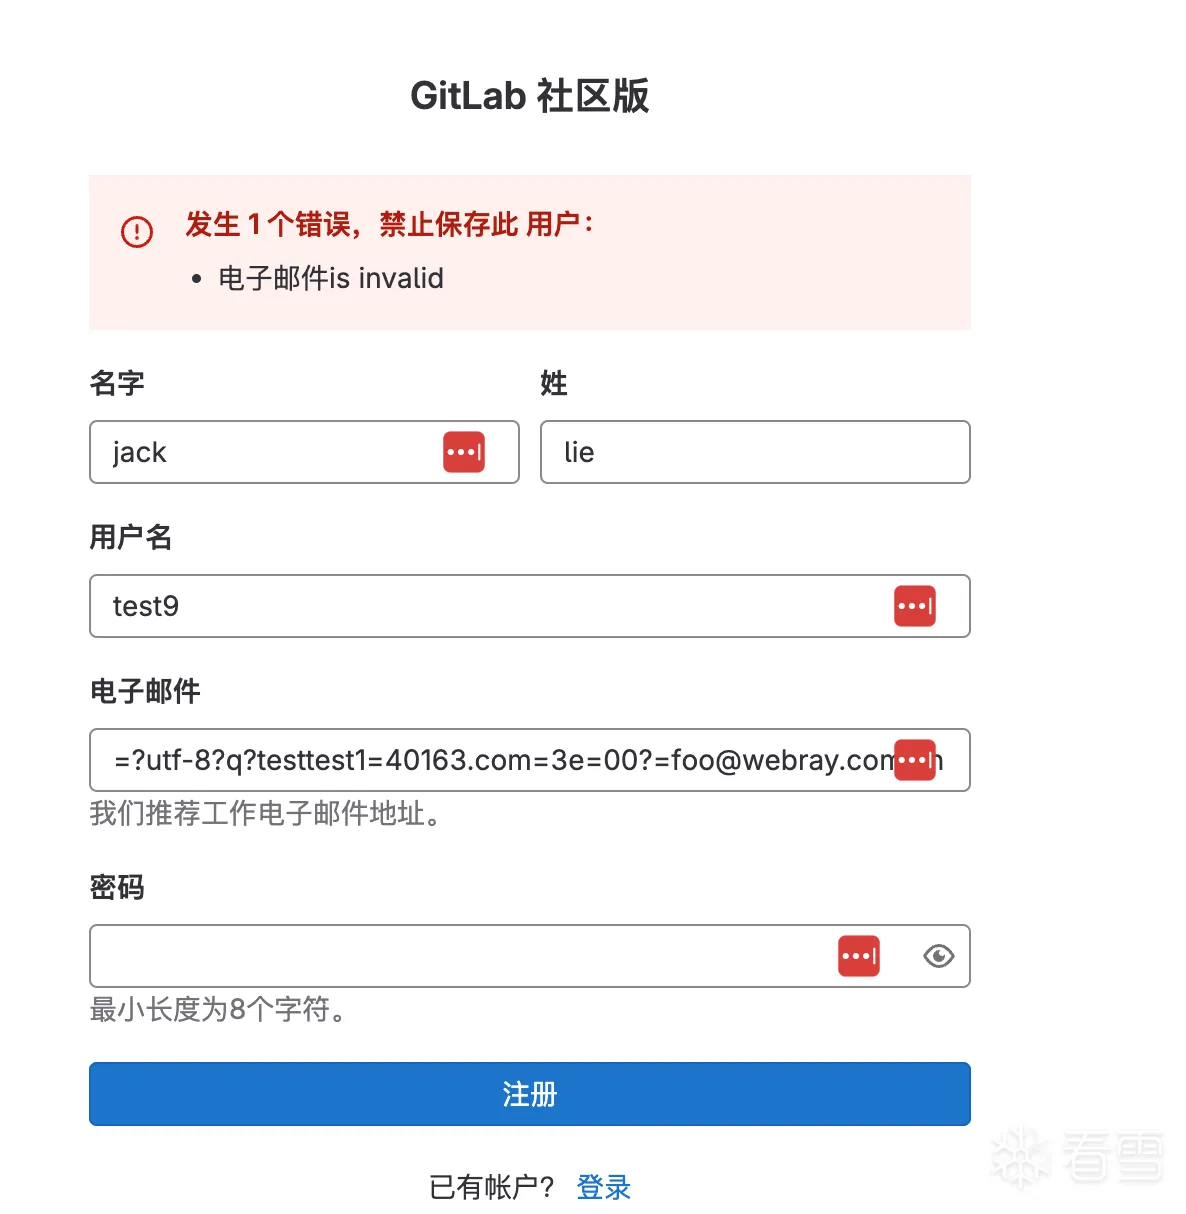Click the password manager icon in 用户名 field
The width and height of the screenshot is (1186, 1214).
click(x=914, y=606)
